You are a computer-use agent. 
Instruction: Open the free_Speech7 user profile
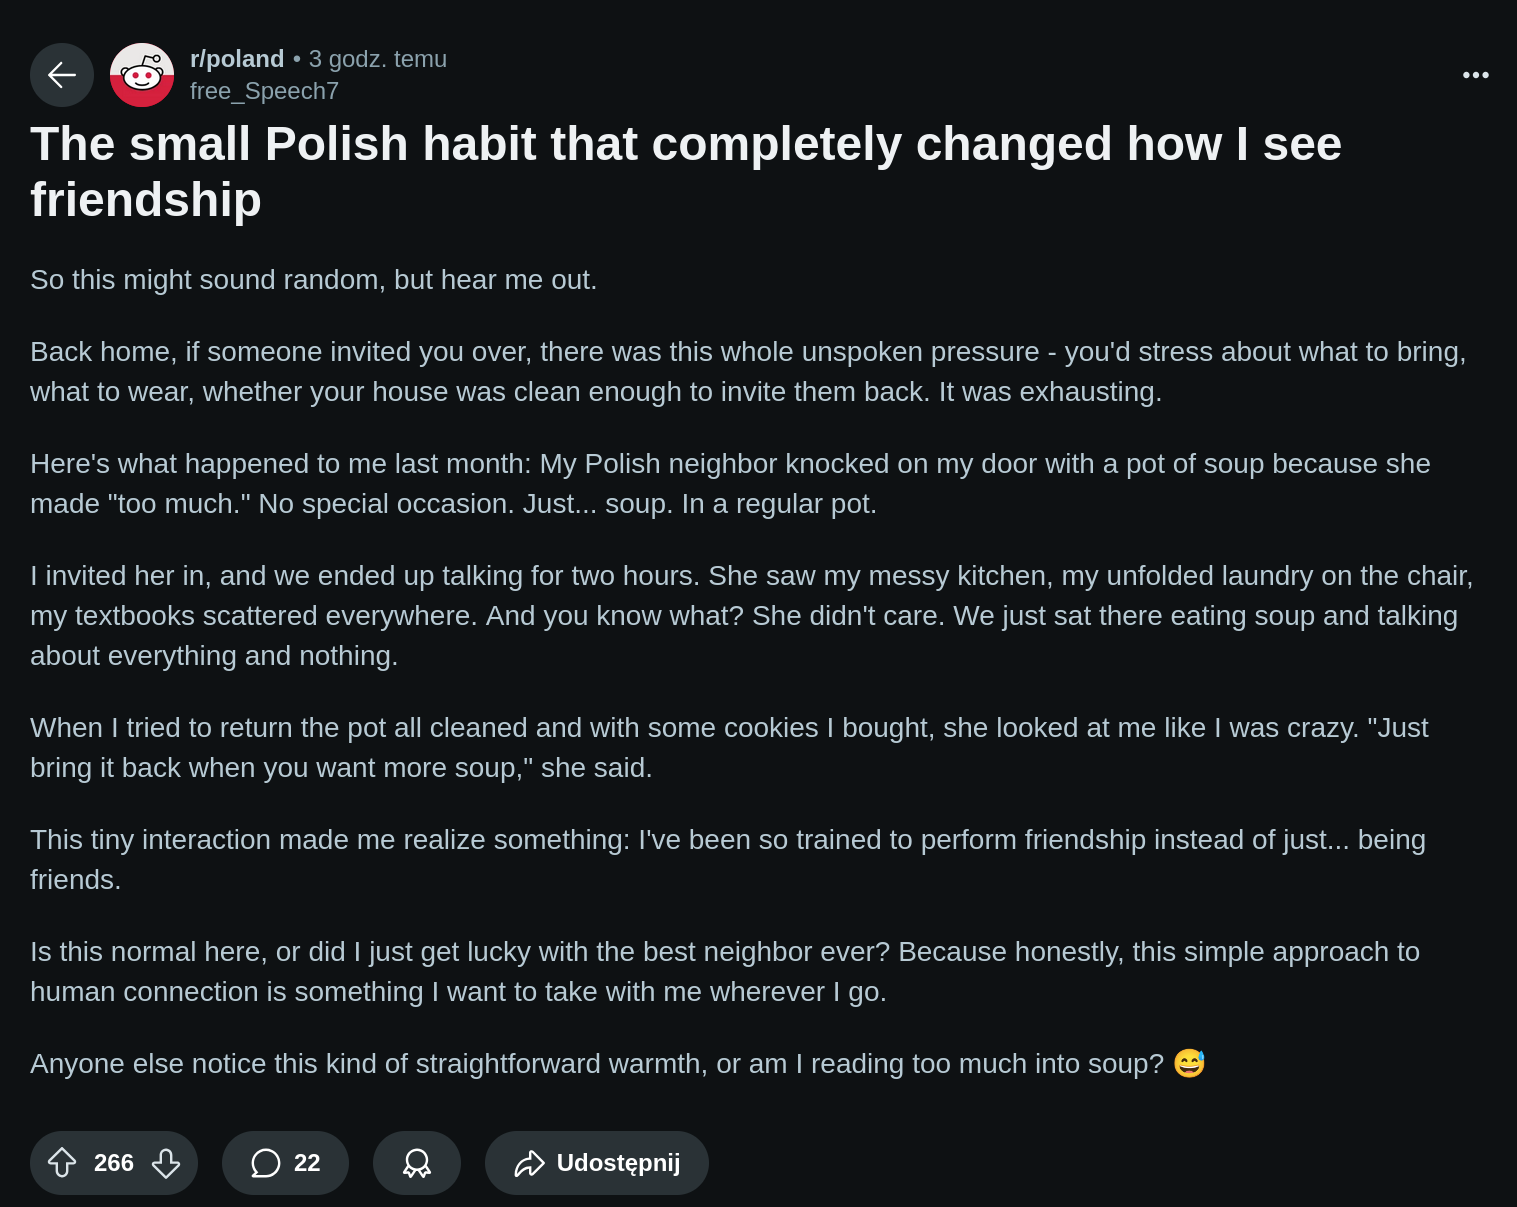264,91
